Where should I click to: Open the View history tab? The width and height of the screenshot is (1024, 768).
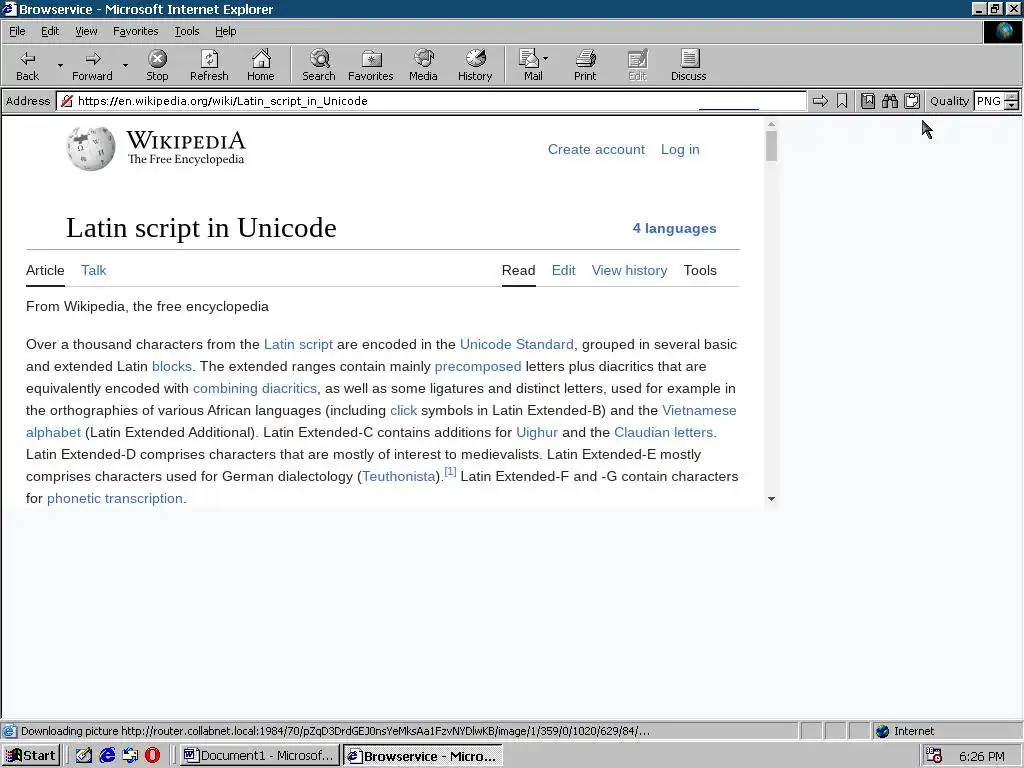(x=630, y=270)
